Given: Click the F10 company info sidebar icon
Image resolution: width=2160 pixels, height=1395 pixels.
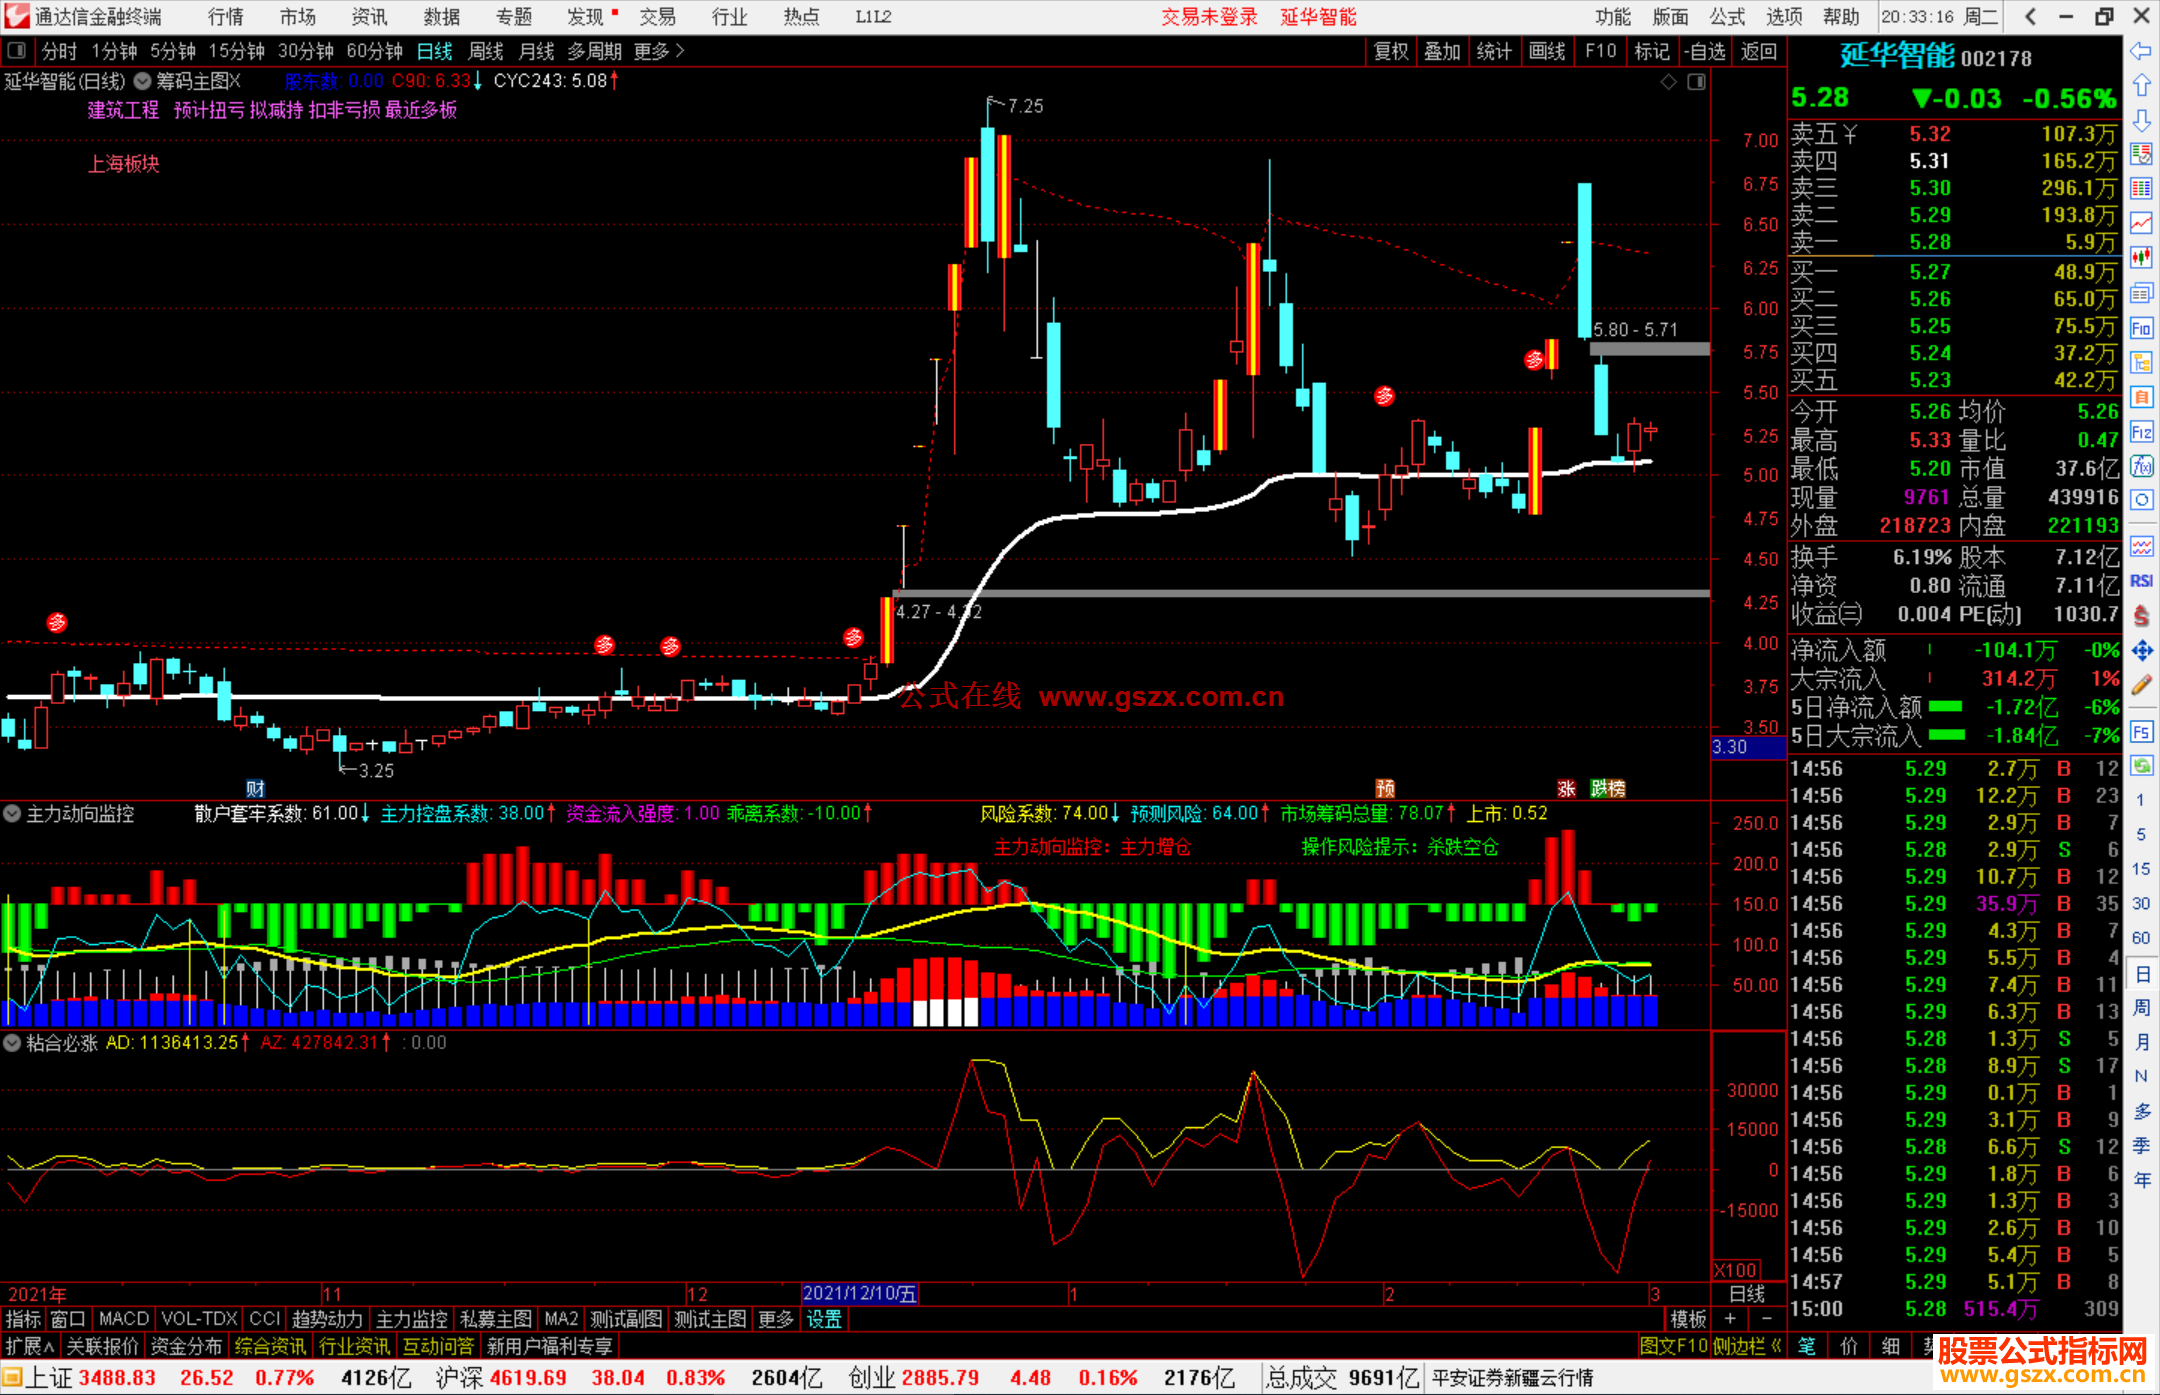Looking at the screenshot, I should click(2141, 328).
